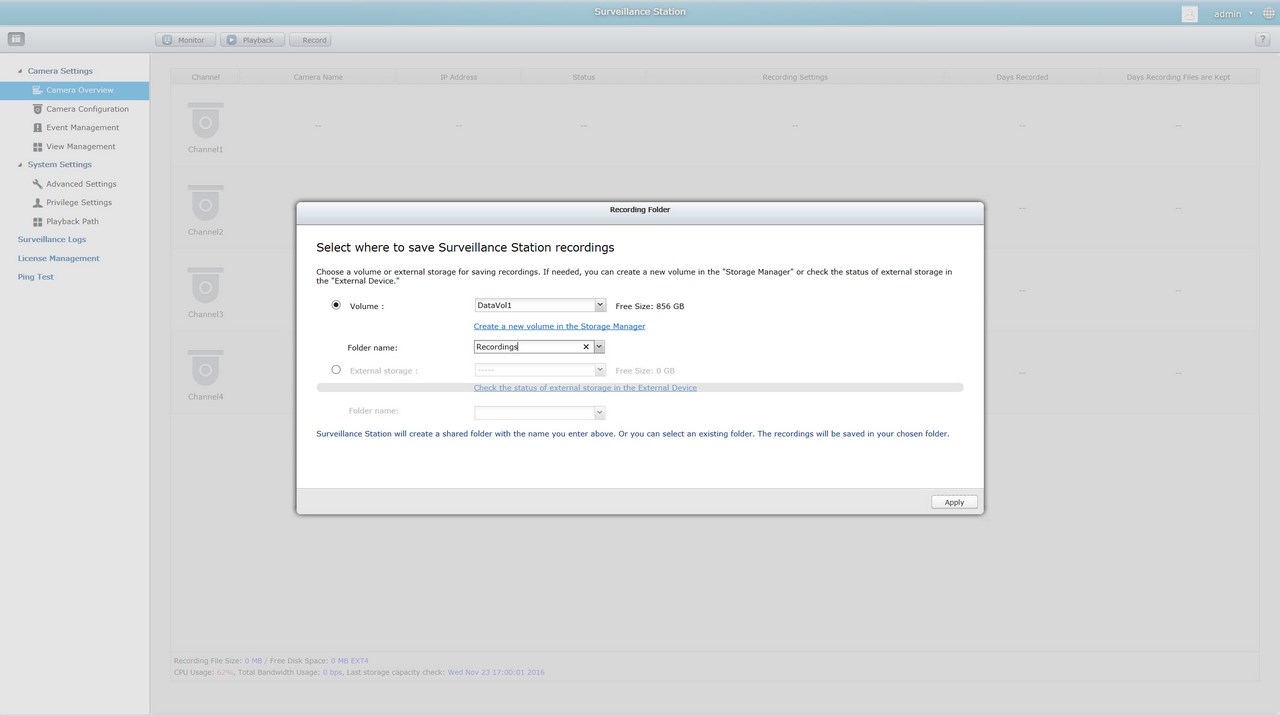
Task: Click the Camera Configuration camera icon
Action: point(38,109)
